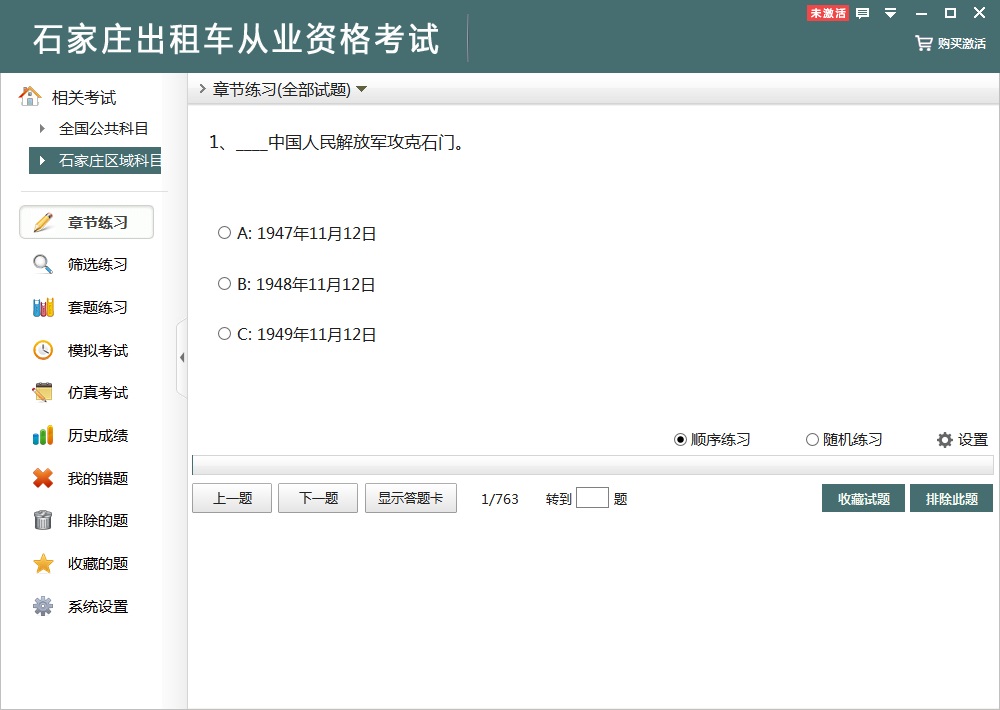The height and width of the screenshot is (710, 1000).
Task: Open 系统设置 in the sidebar
Action: click(87, 606)
